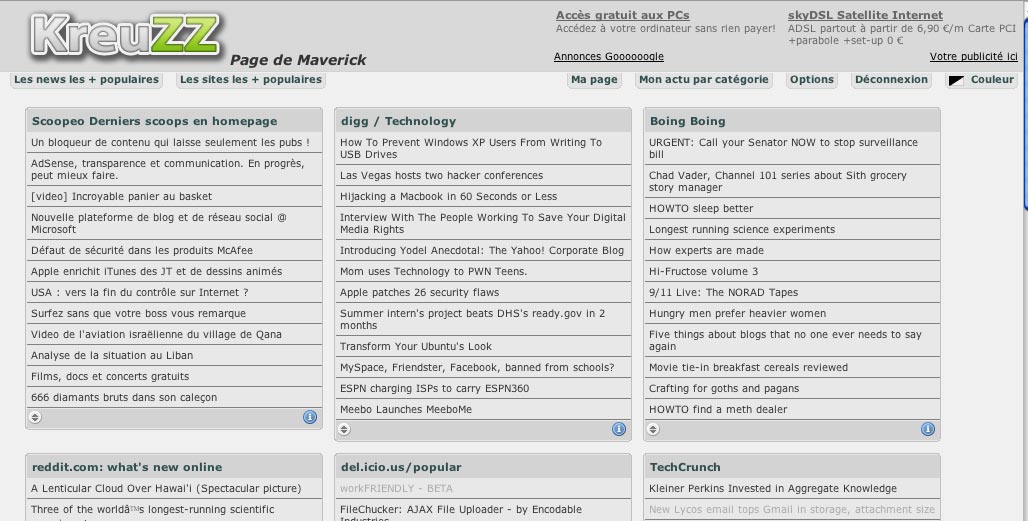This screenshot has width=1028, height=521.
Task: Open Les news les + populaires
Action: [x=87, y=79]
